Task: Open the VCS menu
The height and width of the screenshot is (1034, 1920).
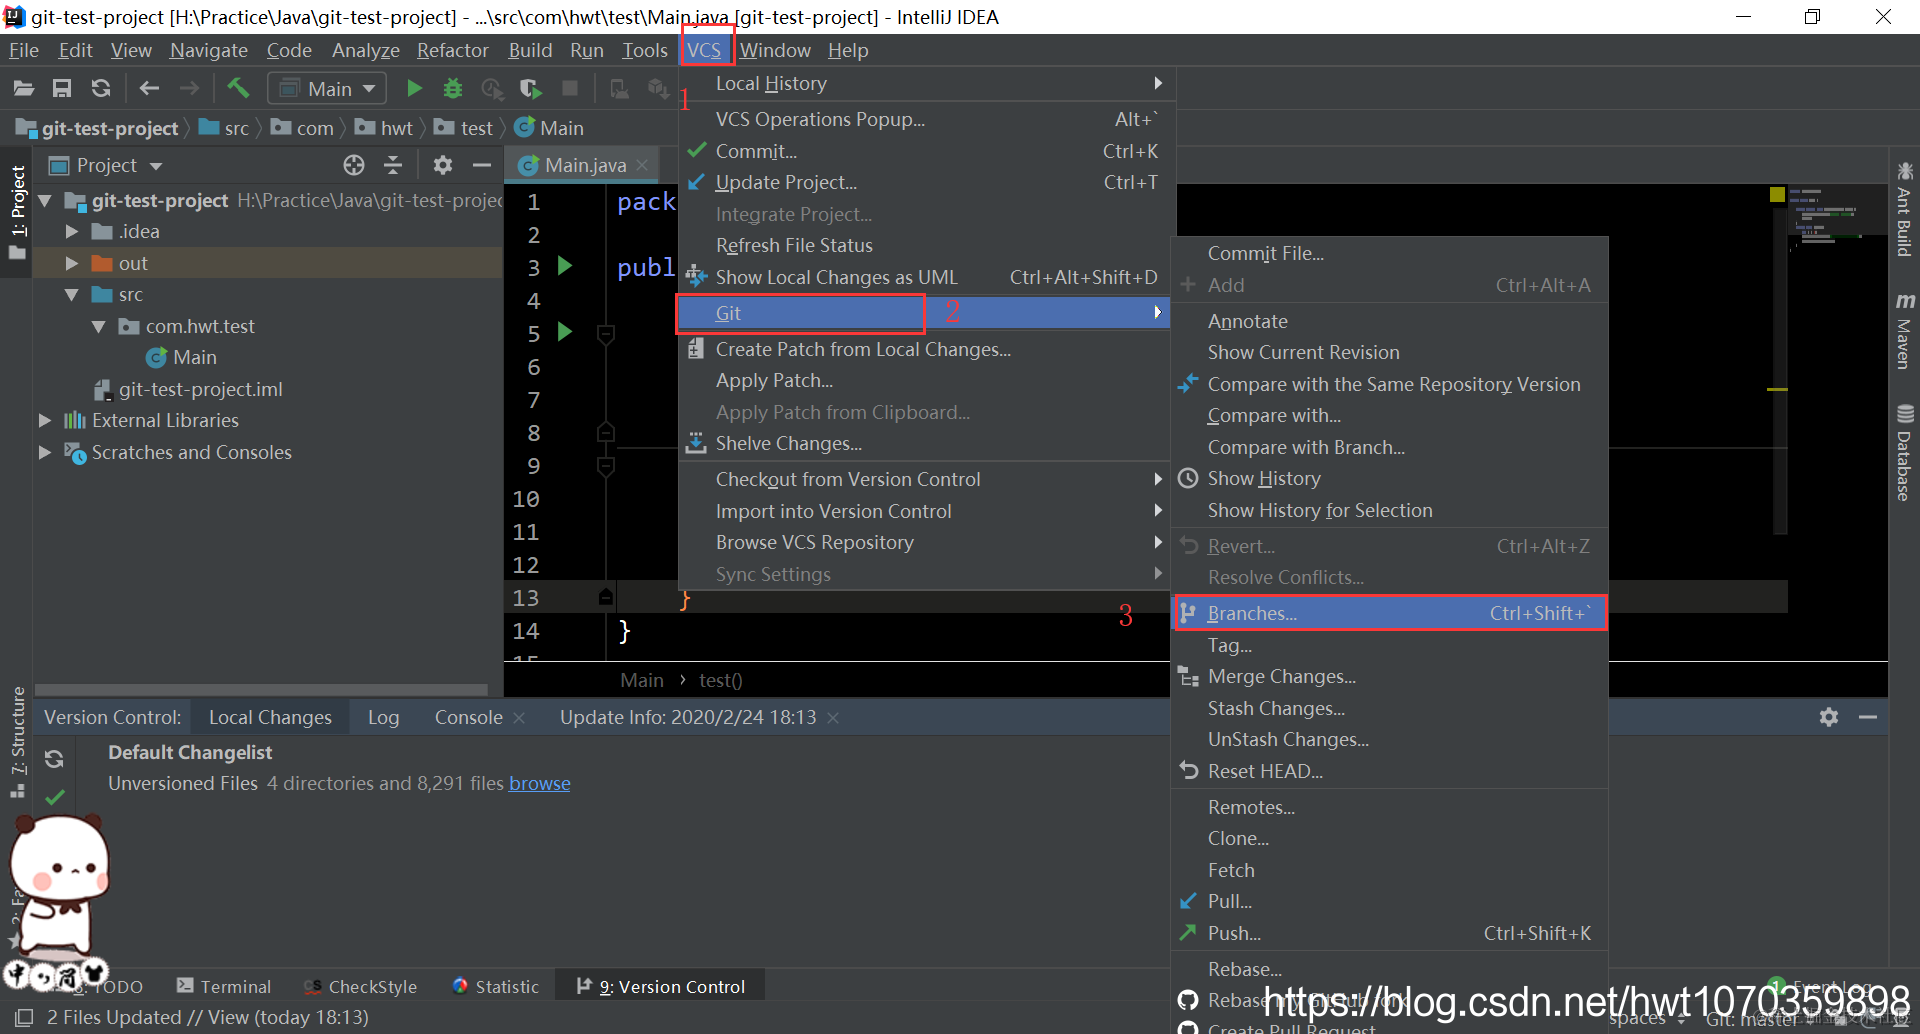Action: pyautogui.click(x=704, y=50)
